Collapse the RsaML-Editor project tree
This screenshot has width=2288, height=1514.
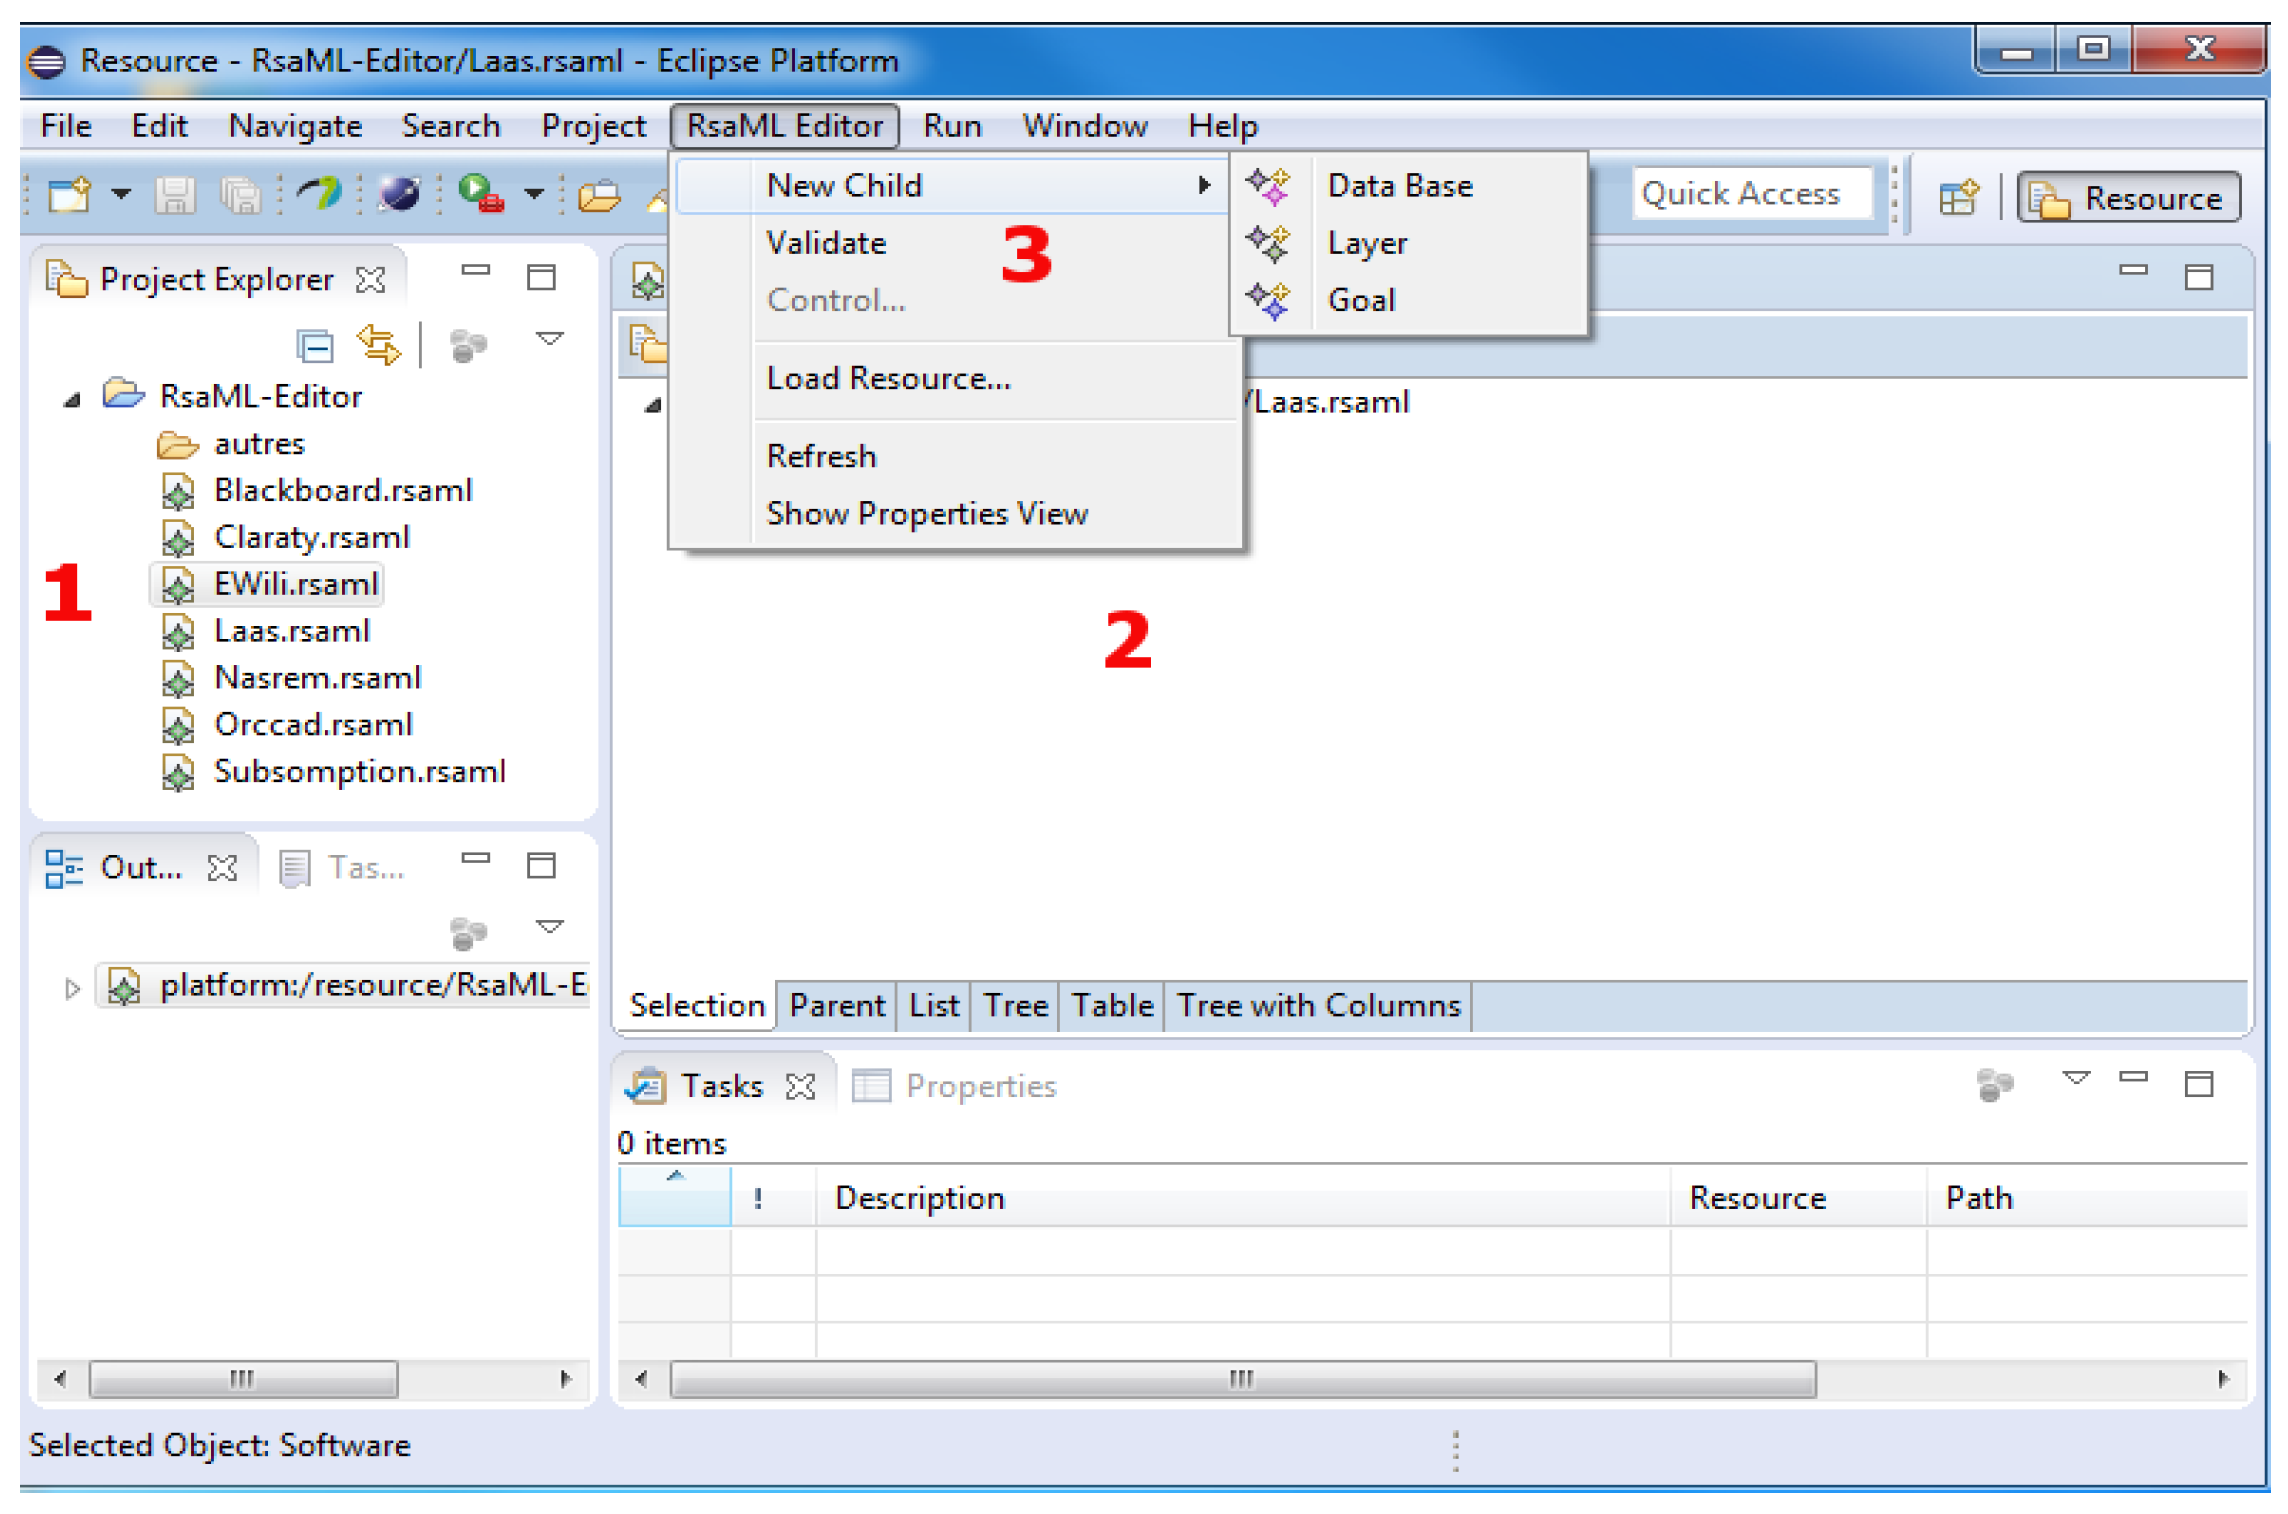pyautogui.click(x=72, y=400)
